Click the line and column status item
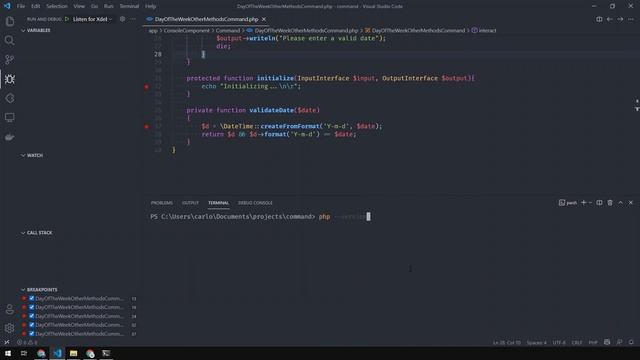This screenshot has height=360, width=640. (x=507, y=342)
